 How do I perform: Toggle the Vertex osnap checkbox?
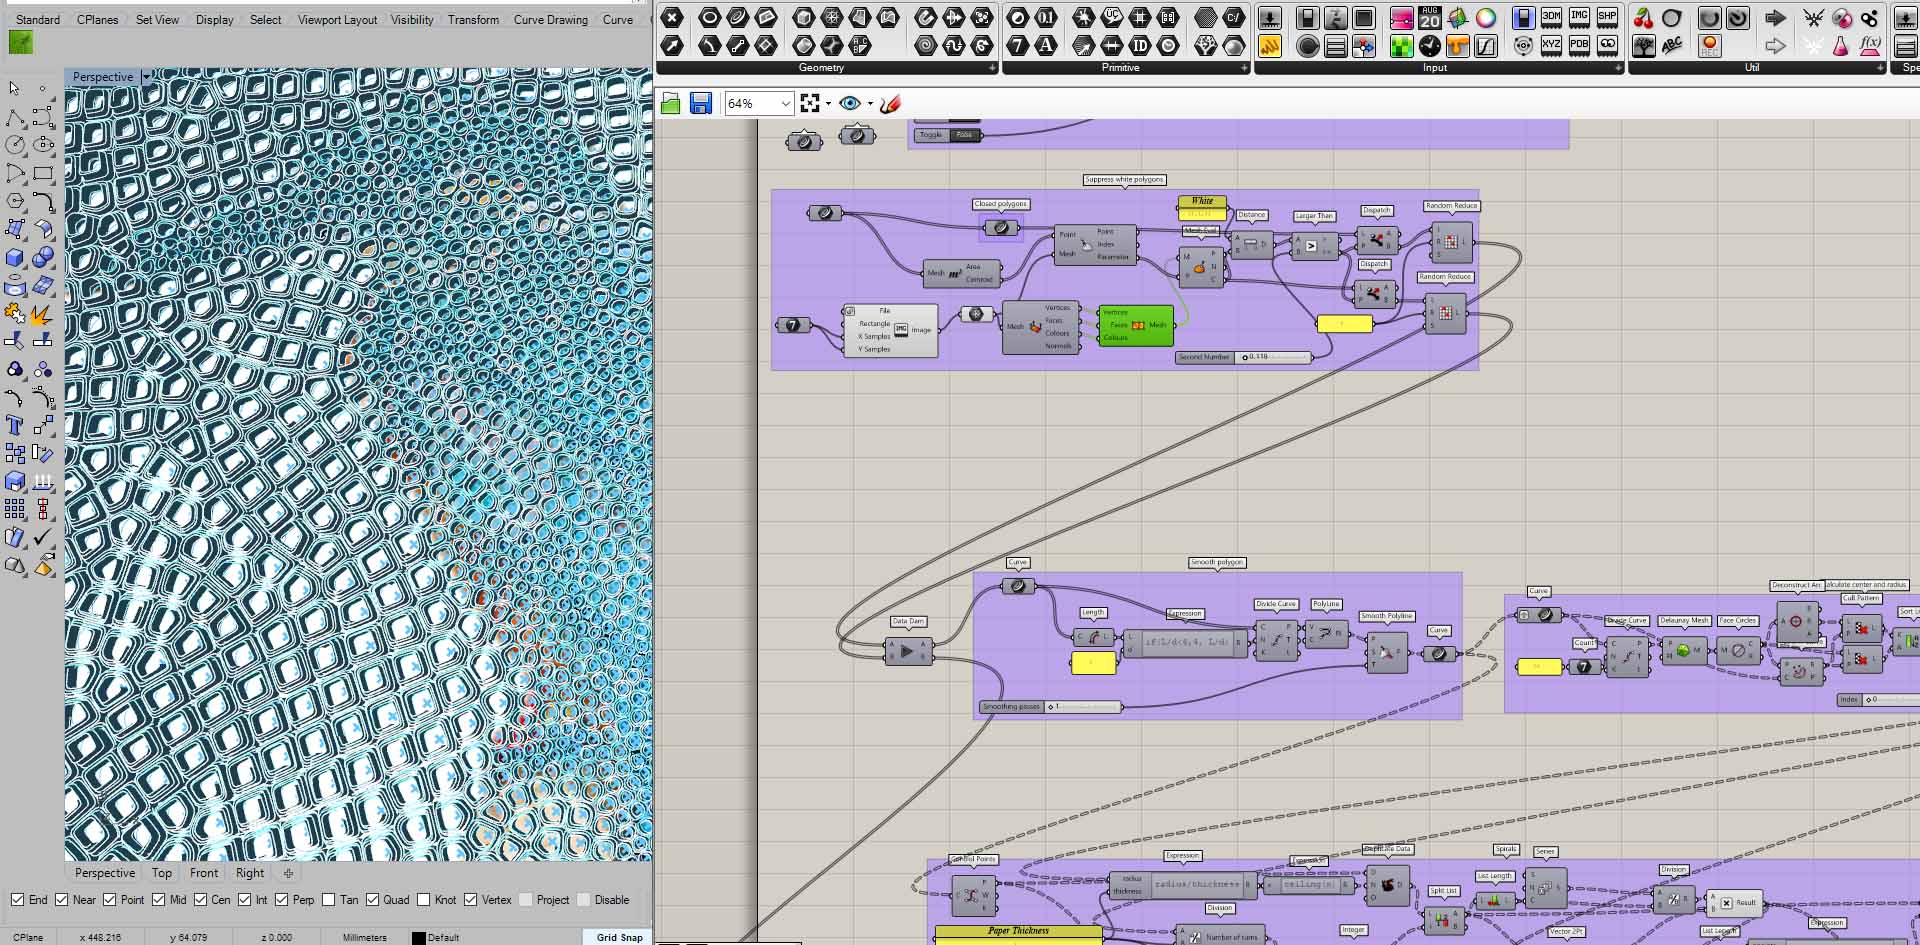click(470, 900)
